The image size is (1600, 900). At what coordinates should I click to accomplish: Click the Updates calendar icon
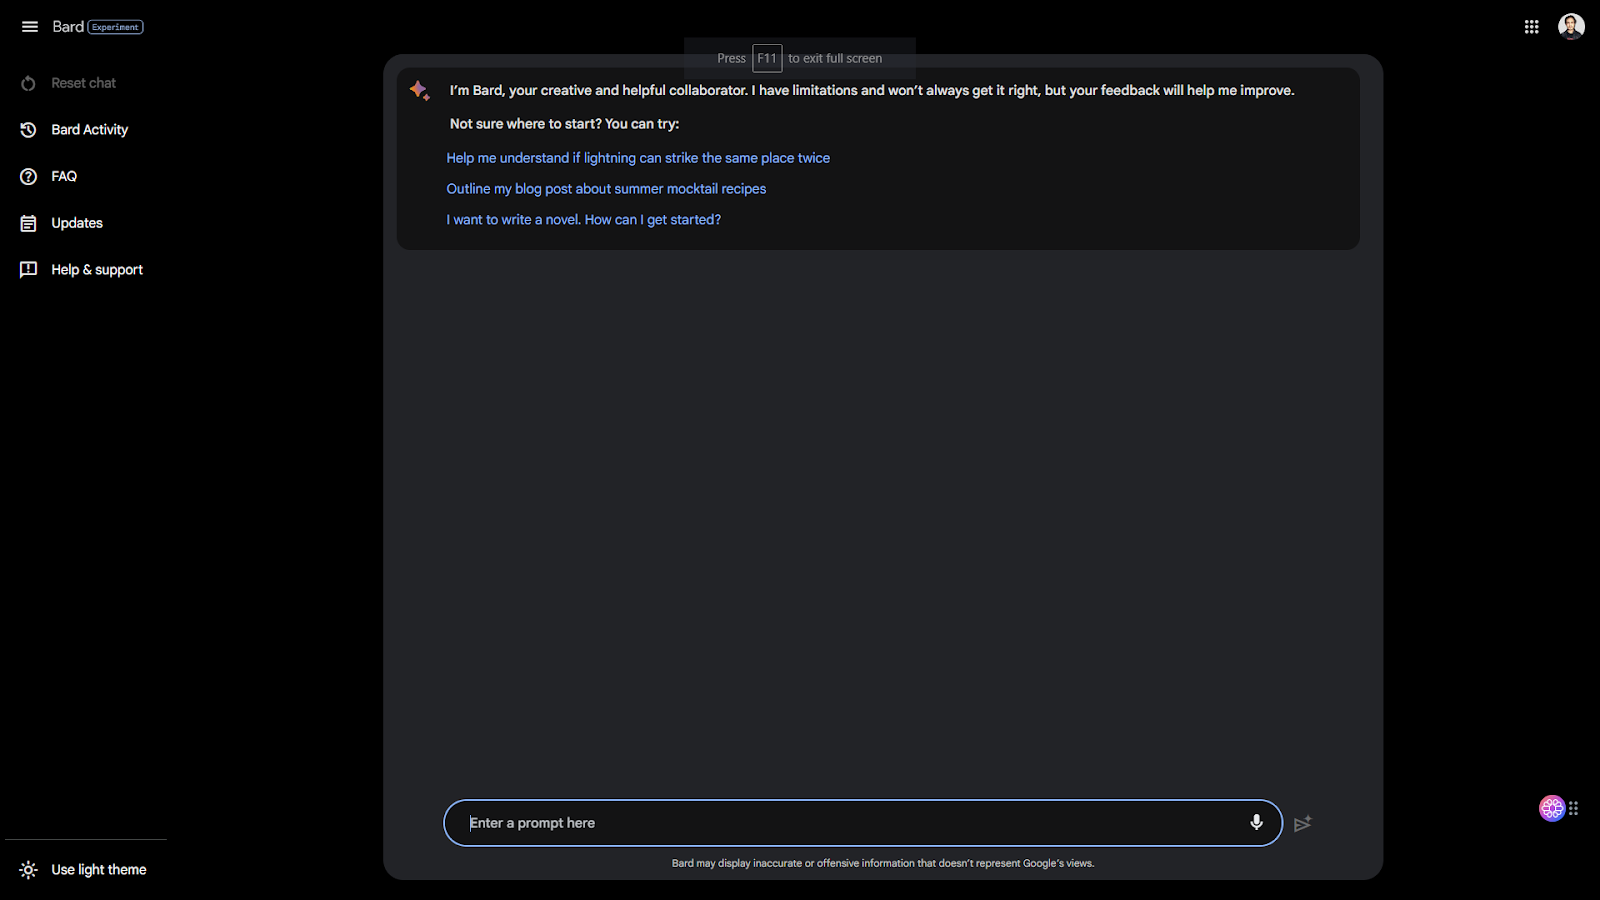coord(28,223)
